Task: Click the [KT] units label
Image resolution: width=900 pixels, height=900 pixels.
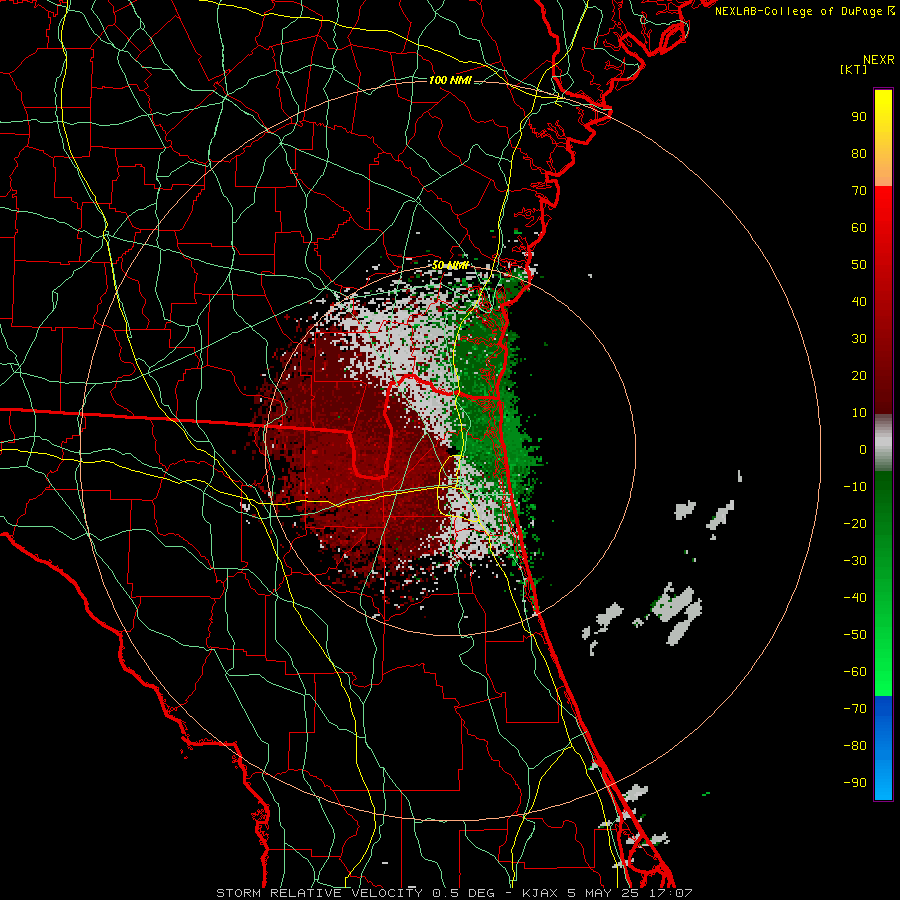Action: click(853, 69)
